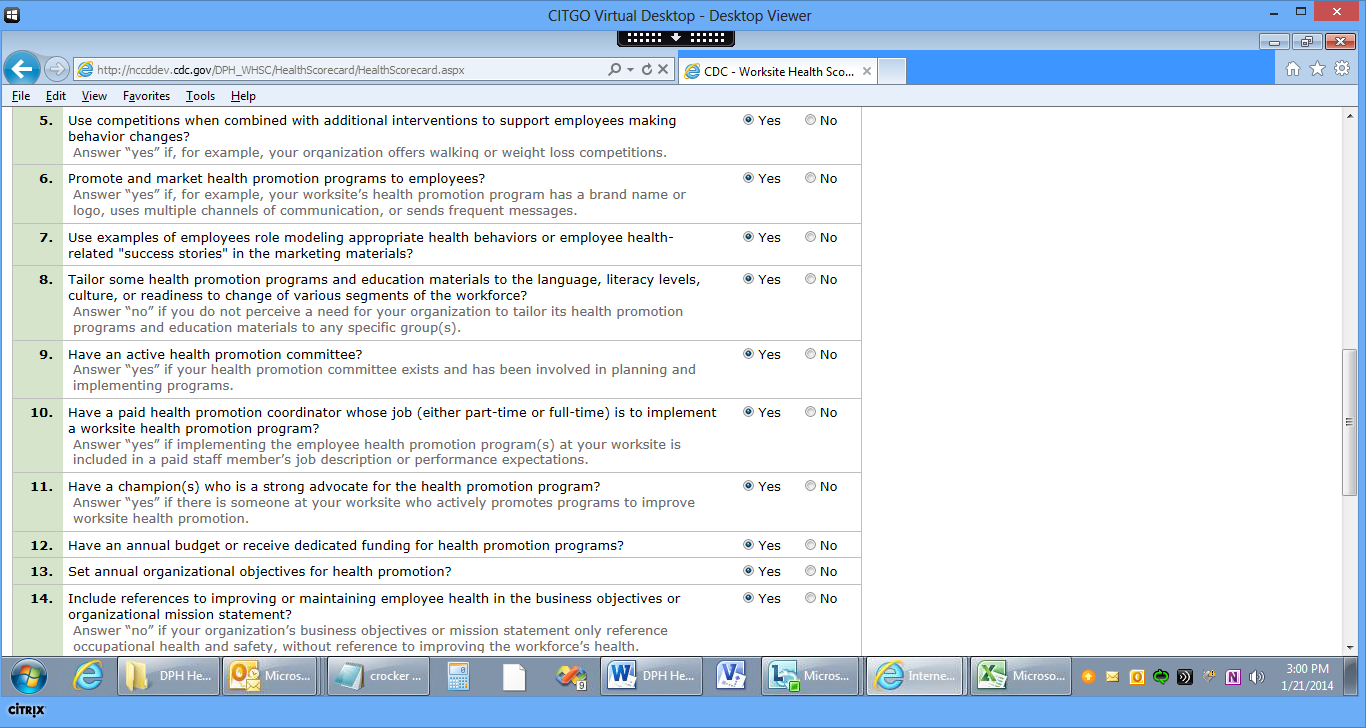Launch pinned Internet Explorer beside Start
The width and height of the screenshot is (1366, 728).
click(88, 676)
